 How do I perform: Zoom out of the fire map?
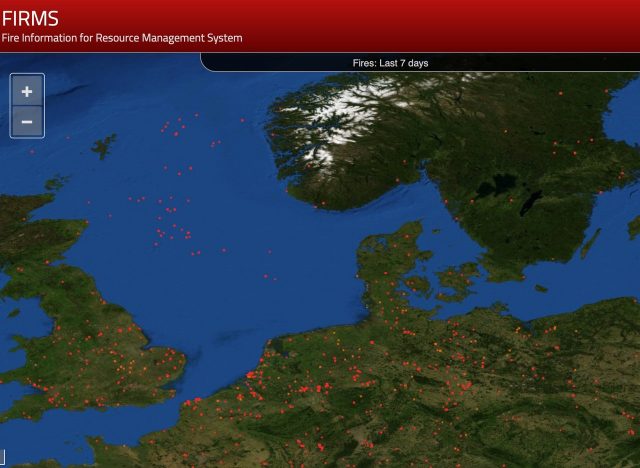[27, 122]
